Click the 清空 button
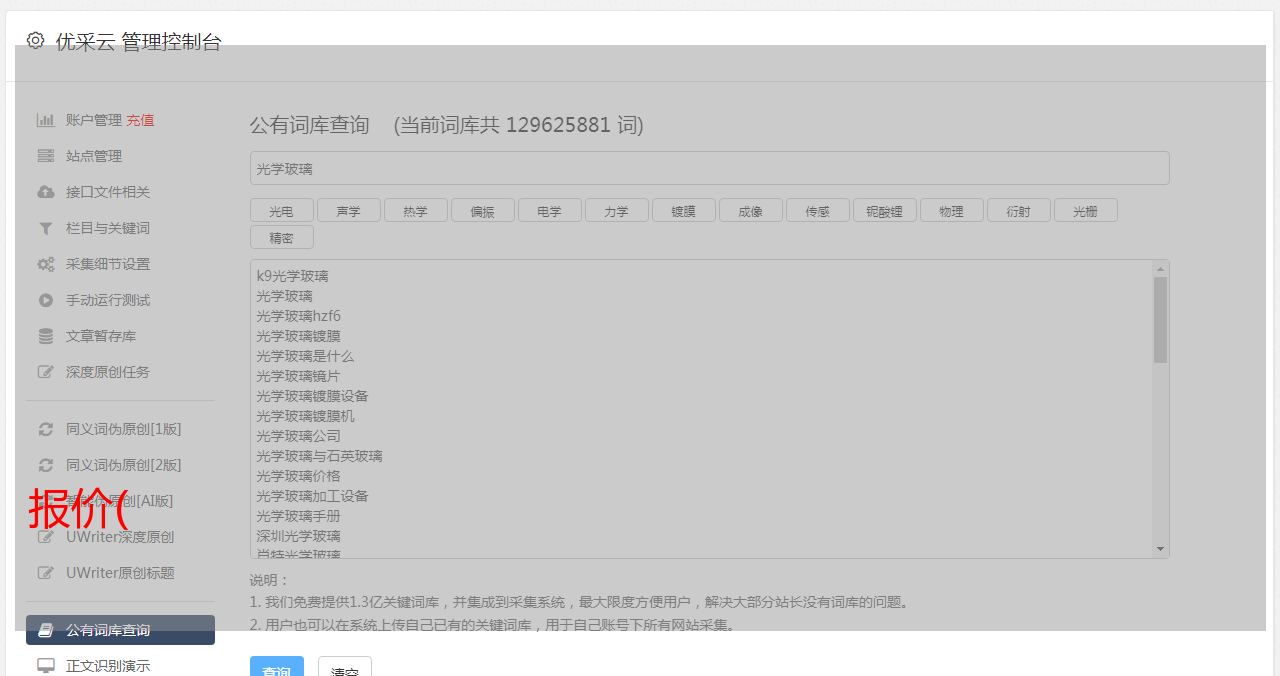 [x=345, y=668]
